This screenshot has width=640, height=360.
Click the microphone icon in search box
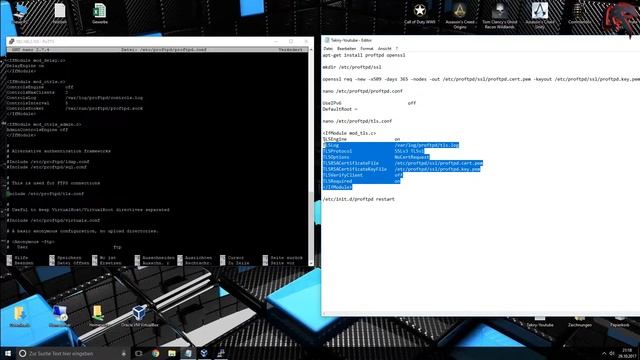pos(124,353)
